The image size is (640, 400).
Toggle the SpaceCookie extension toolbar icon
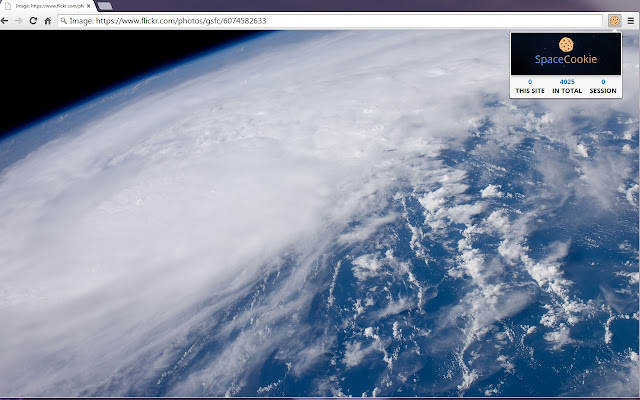coord(615,21)
